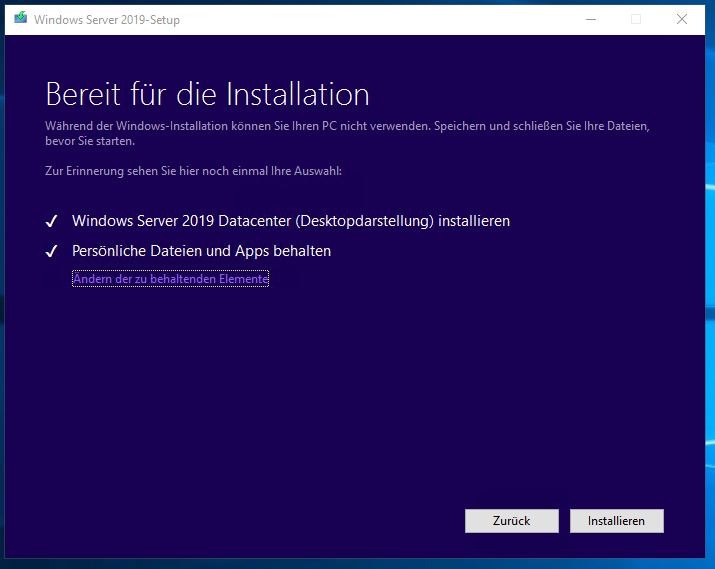Viewport: 715px width, 569px height.
Task: Click the Installieren button
Action: pyautogui.click(x=617, y=521)
